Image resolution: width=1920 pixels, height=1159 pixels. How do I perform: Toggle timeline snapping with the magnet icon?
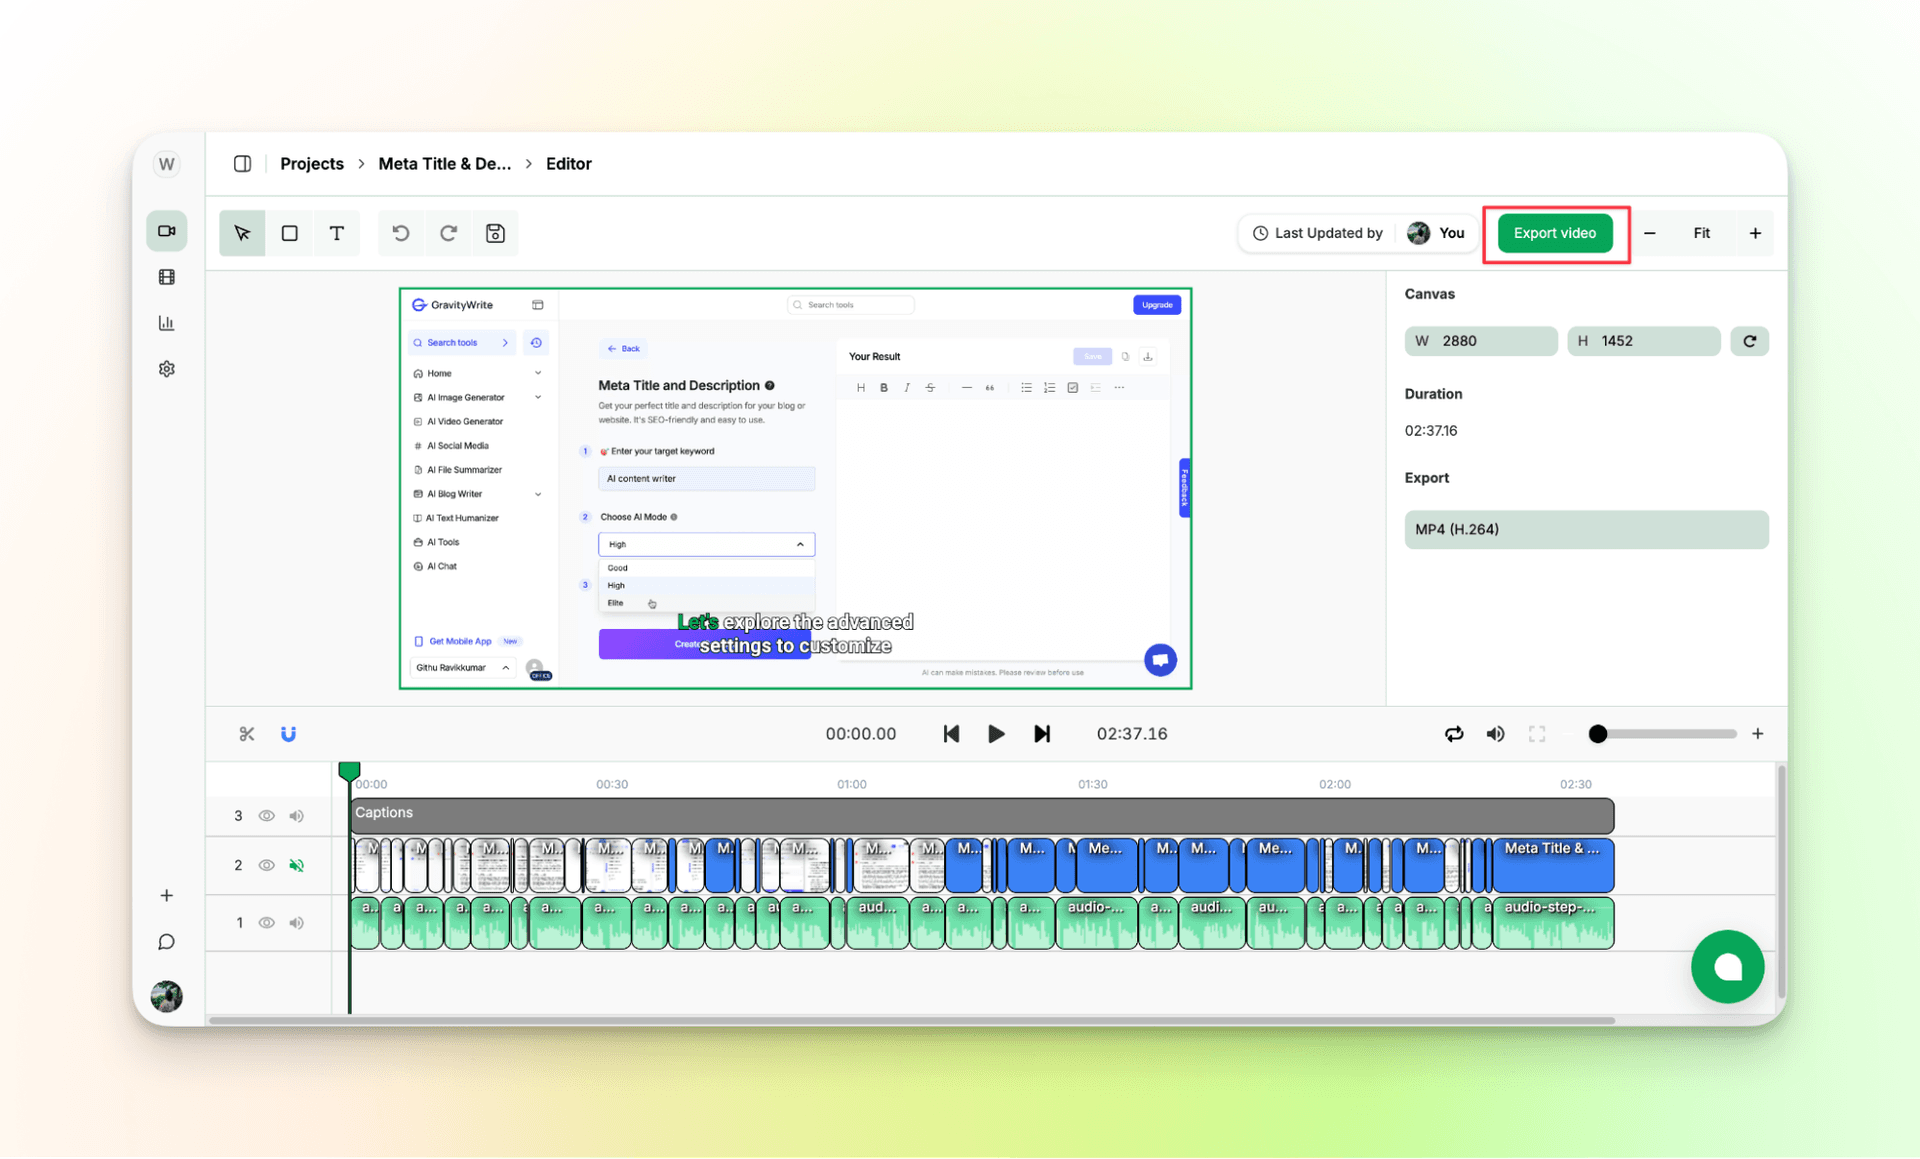pyautogui.click(x=288, y=733)
